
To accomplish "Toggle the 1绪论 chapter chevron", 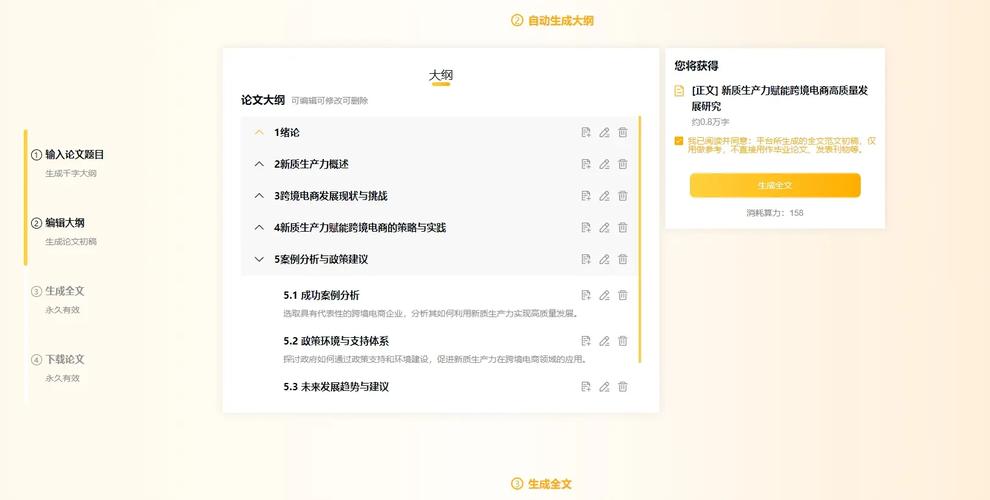I will click(x=259, y=133).
